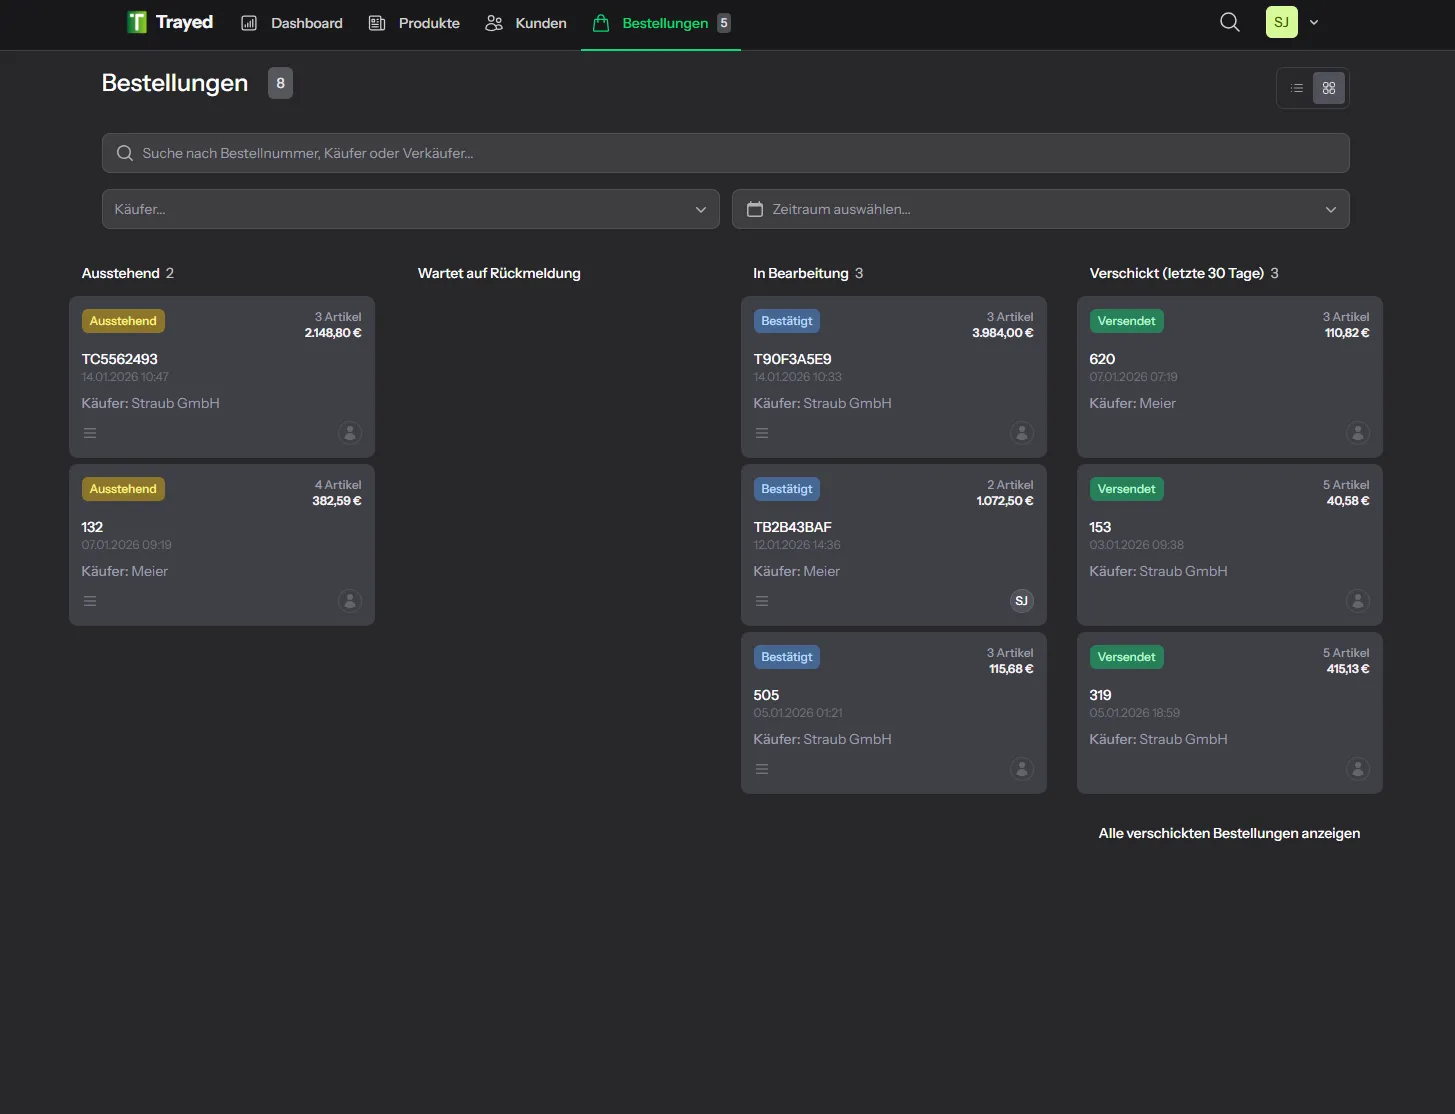The height and width of the screenshot is (1114, 1455).
Task: Click assignee avatar icon on order 132
Action: pos(349,601)
